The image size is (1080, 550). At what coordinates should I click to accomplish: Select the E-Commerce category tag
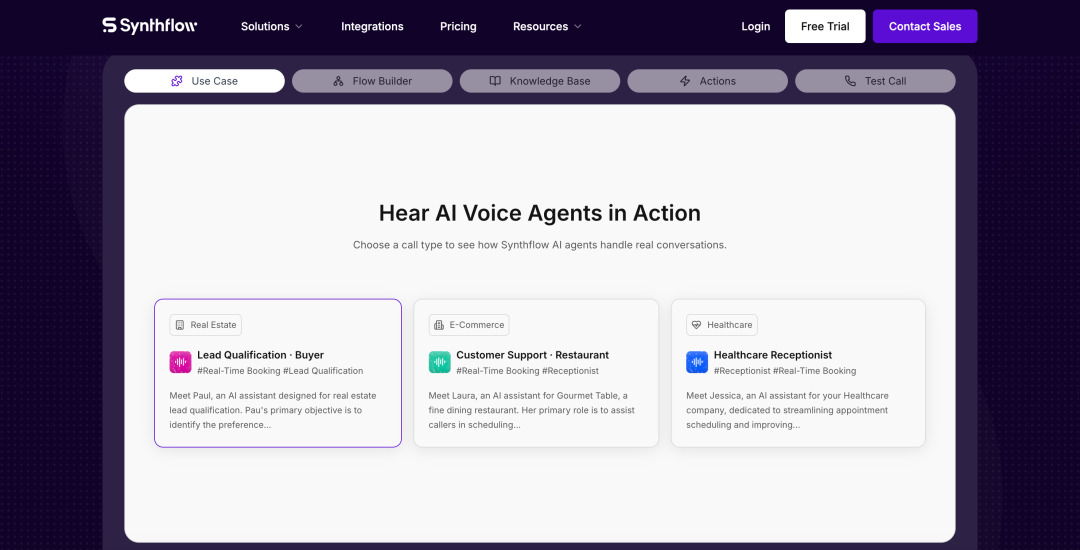click(x=469, y=325)
